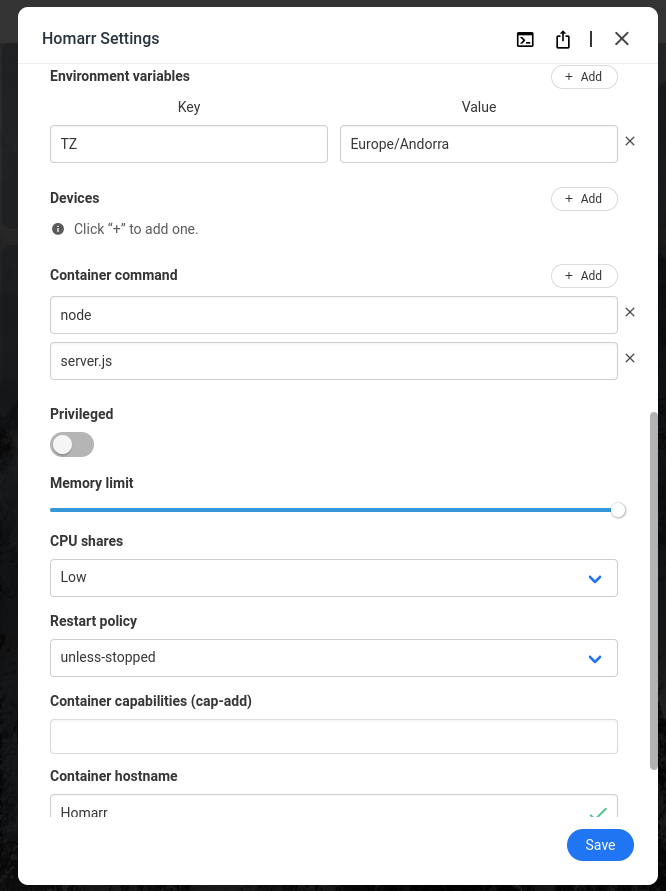Click the green checkmark in the hostname field
The image size is (666, 891).
click(x=598, y=813)
